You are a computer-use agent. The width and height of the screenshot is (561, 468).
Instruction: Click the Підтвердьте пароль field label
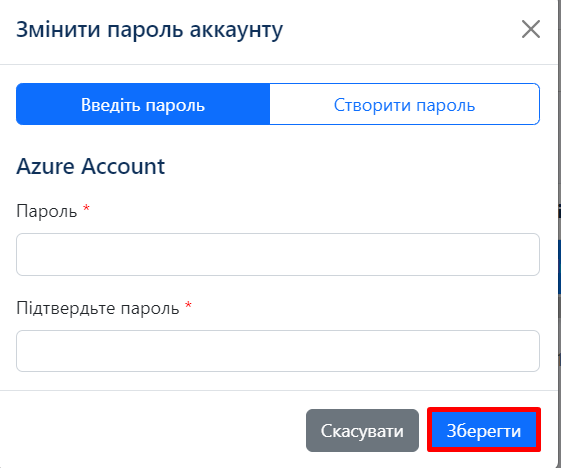pos(98,308)
